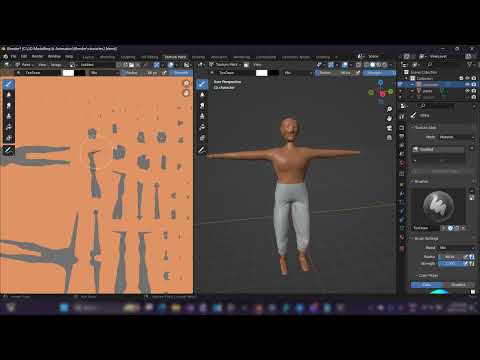Open View menu in image editor header
Image resolution: width=480 pixels, height=360 pixels.
click(x=42, y=65)
